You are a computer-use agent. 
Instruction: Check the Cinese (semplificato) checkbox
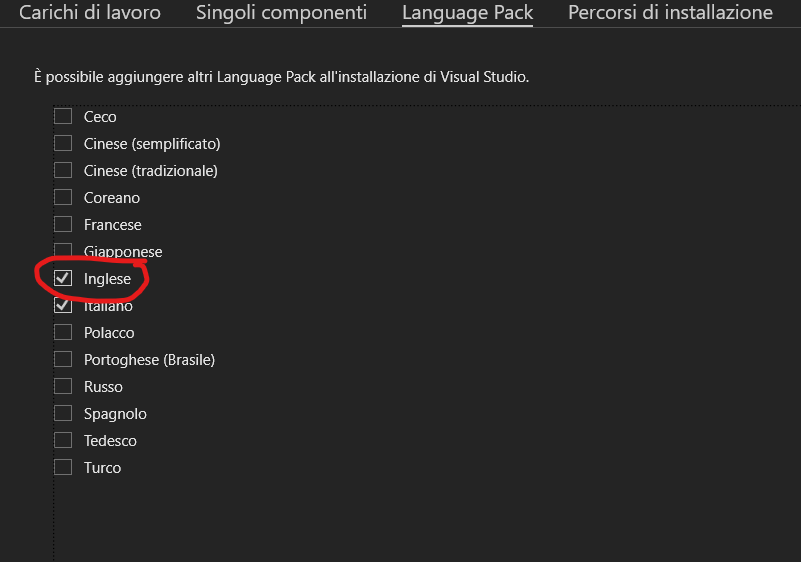(x=63, y=143)
